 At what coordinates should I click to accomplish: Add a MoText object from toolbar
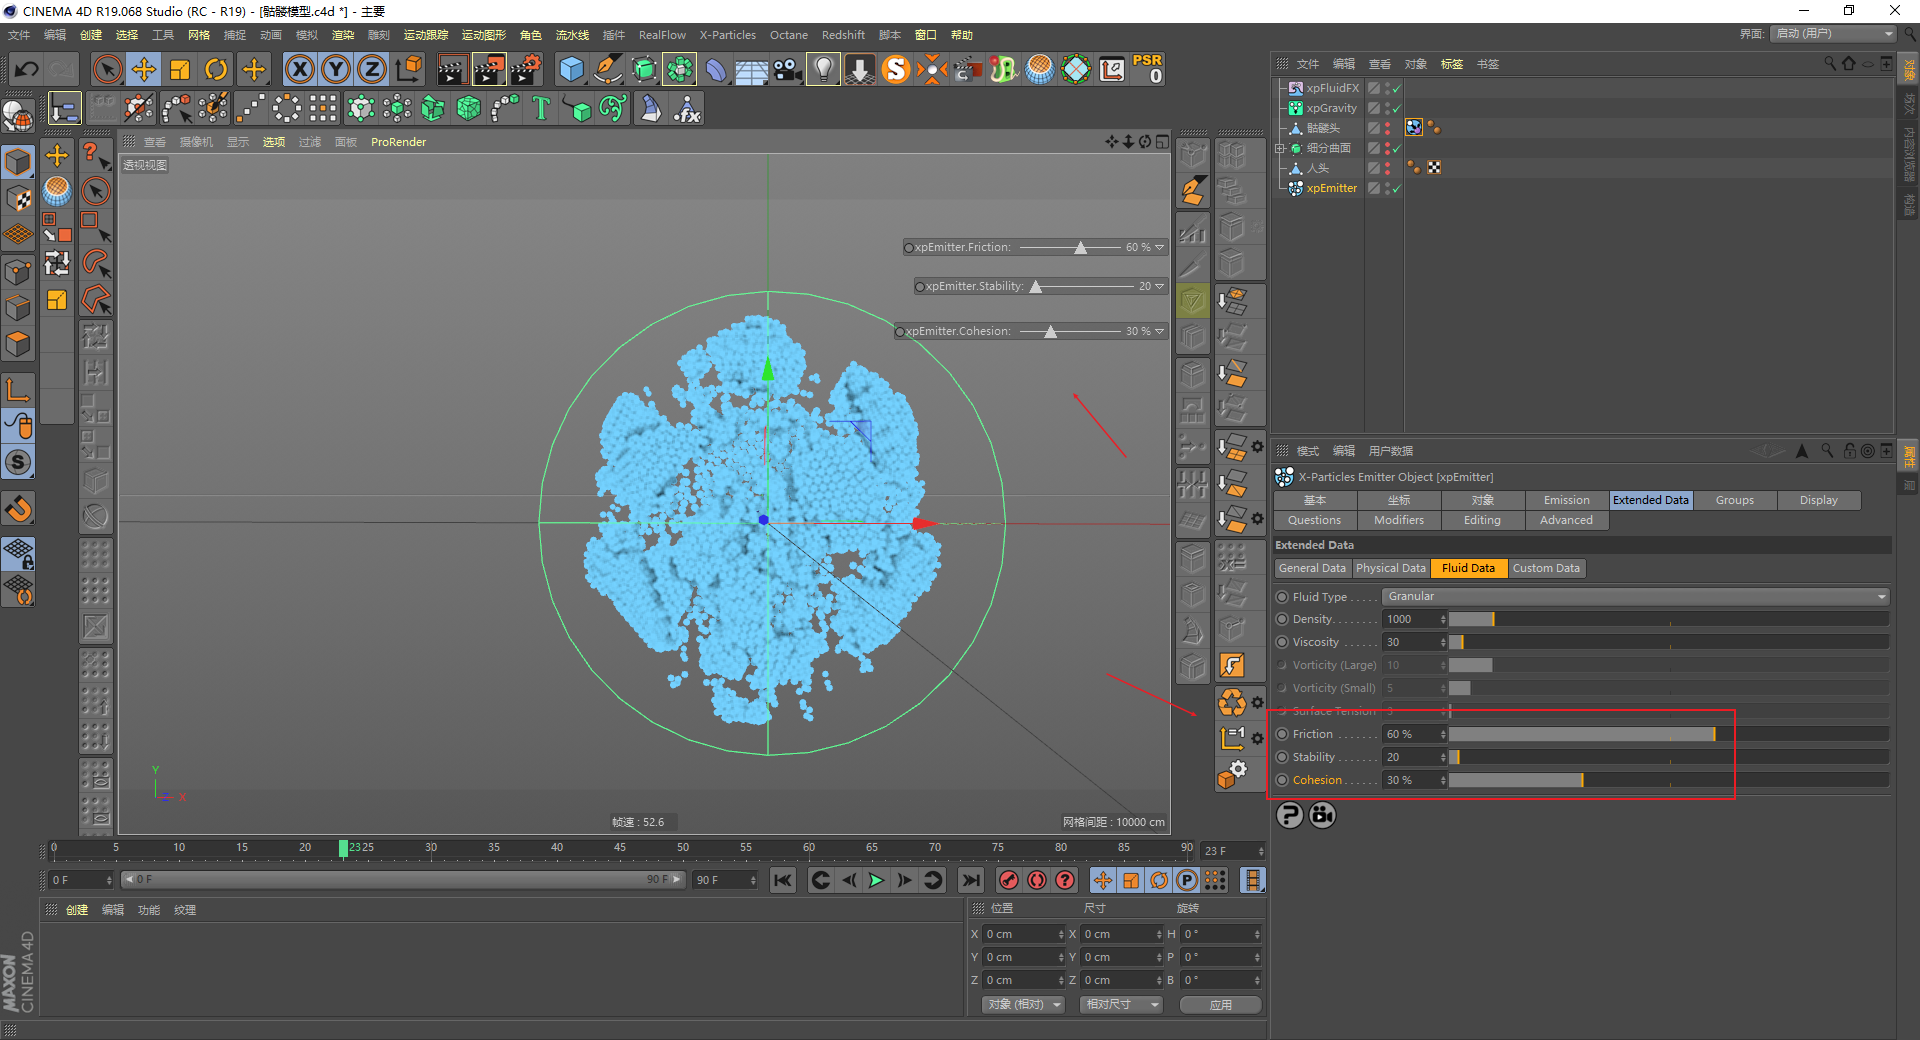(x=541, y=108)
